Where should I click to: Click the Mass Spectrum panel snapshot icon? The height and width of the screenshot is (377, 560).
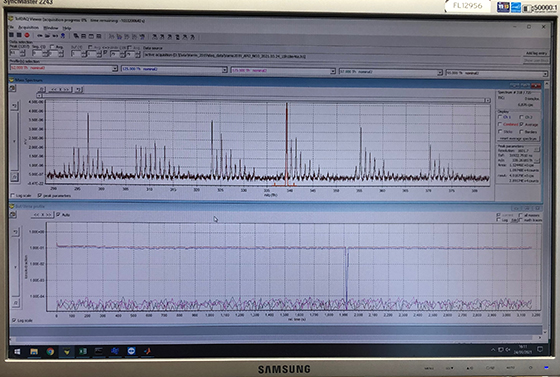[12, 88]
